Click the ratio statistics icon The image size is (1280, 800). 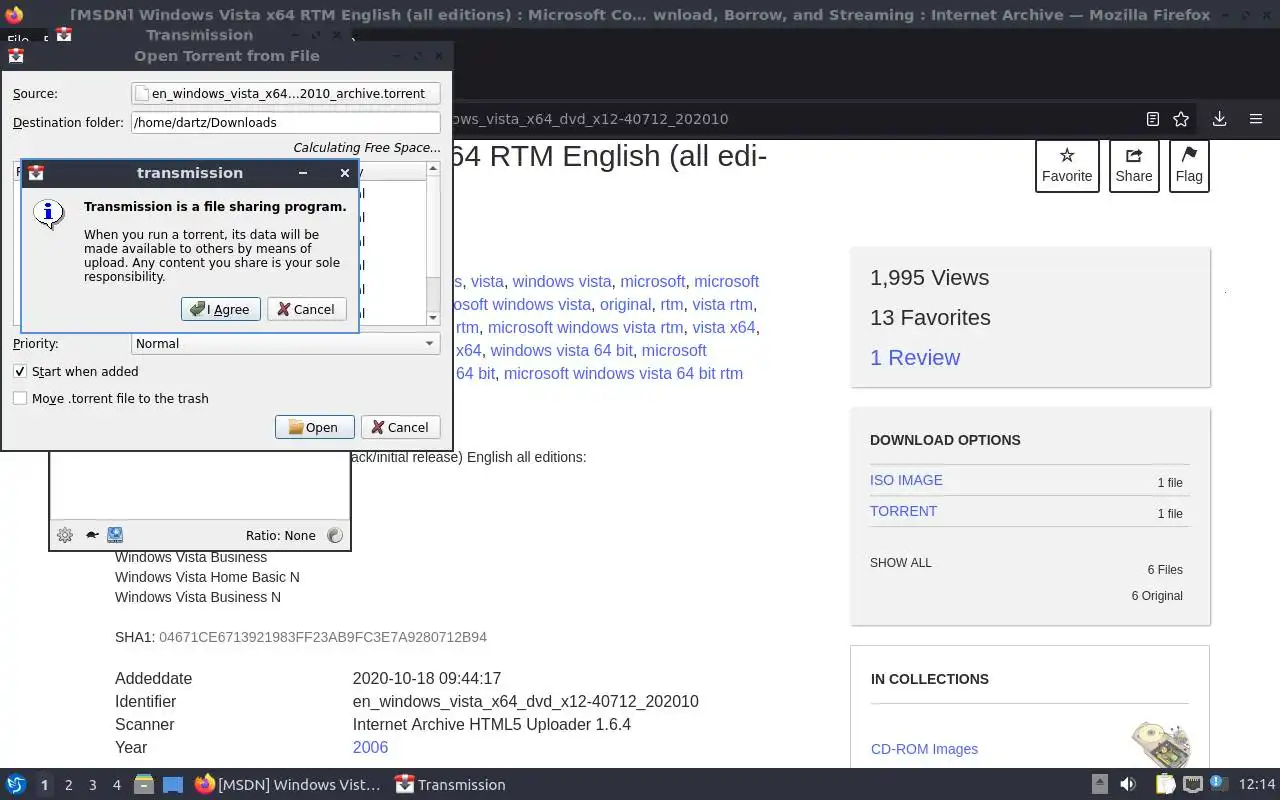[335, 535]
